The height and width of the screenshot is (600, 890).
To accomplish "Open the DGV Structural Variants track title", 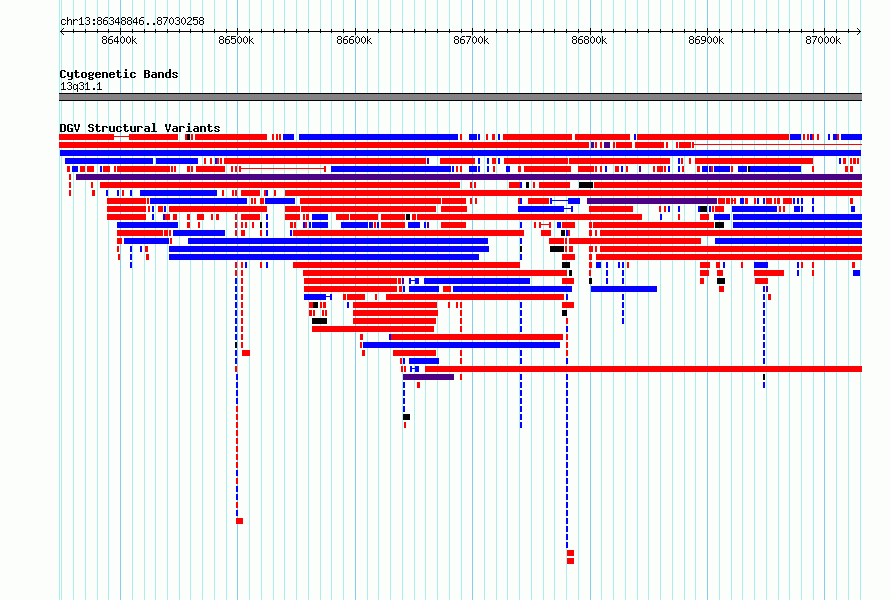I will (x=140, y=128).
